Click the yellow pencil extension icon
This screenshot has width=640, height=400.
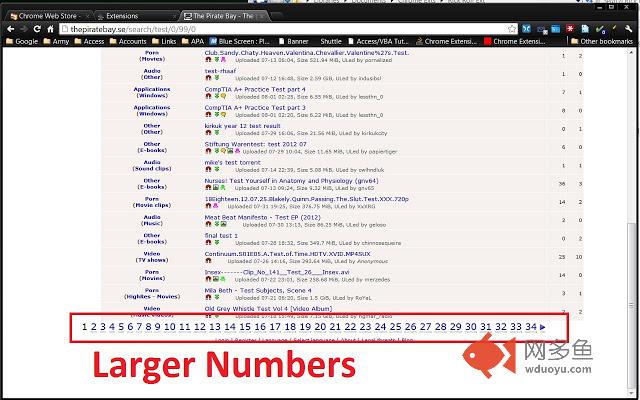click(614, 29)
